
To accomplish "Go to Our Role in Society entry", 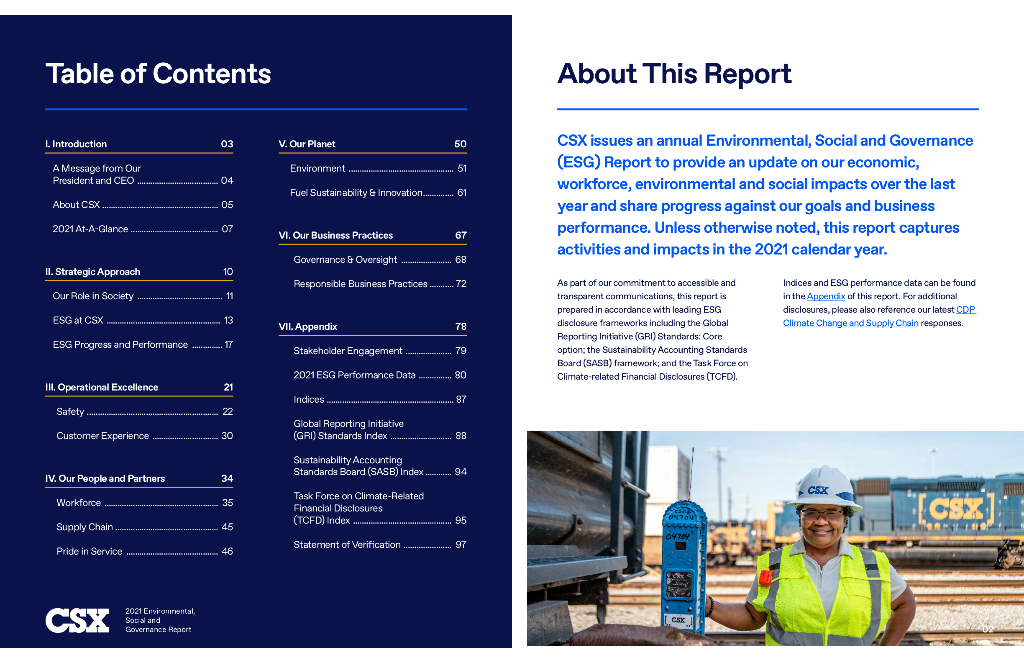I will 142,296.
